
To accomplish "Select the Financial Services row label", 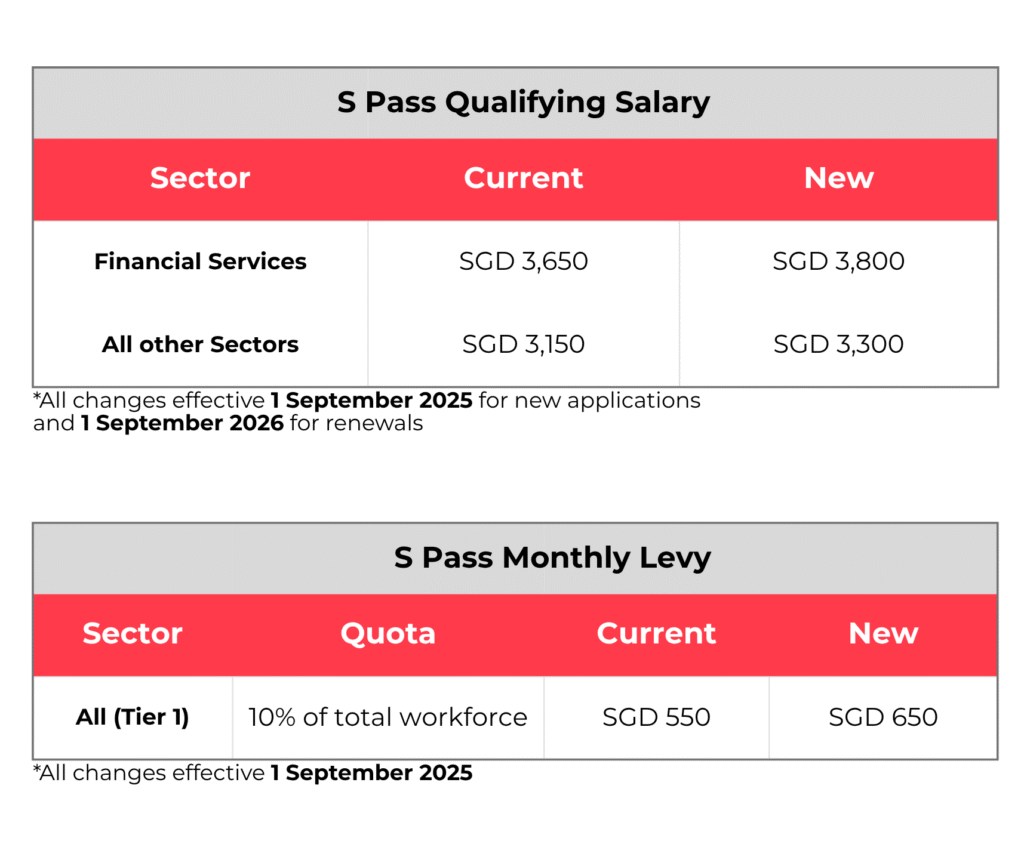I will tap(200, 261).
